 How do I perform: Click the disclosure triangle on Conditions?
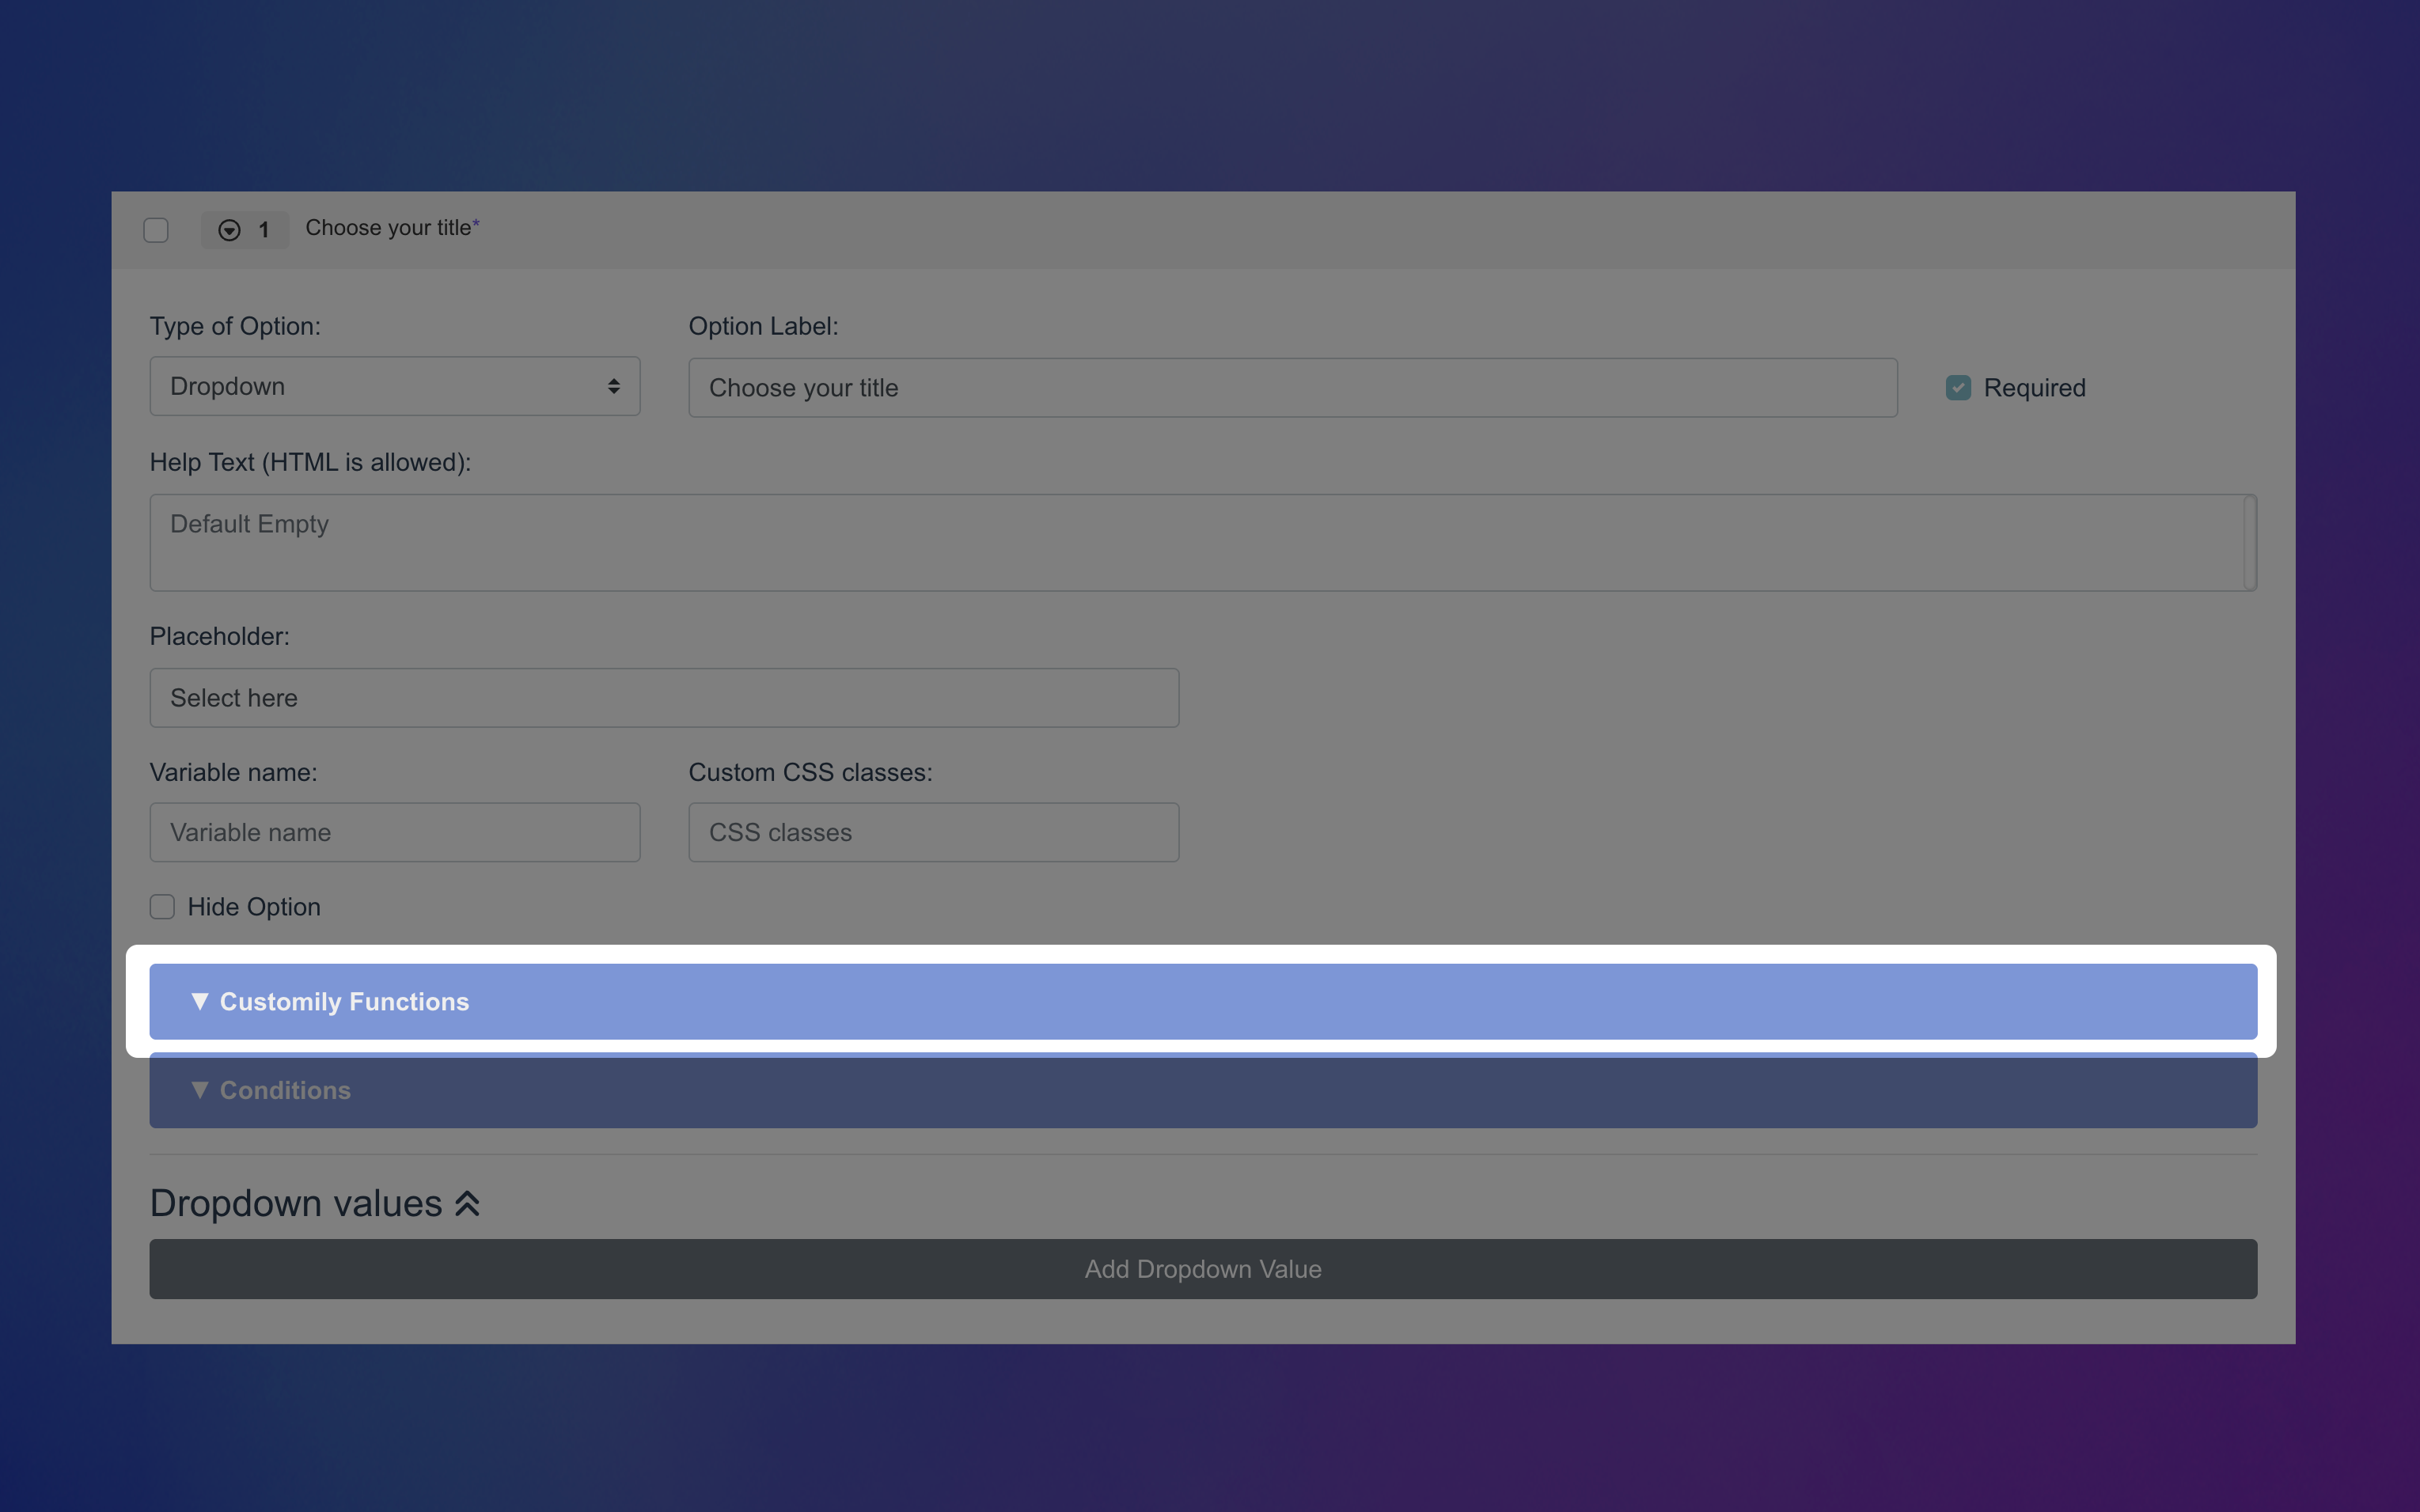[200, 1090]
